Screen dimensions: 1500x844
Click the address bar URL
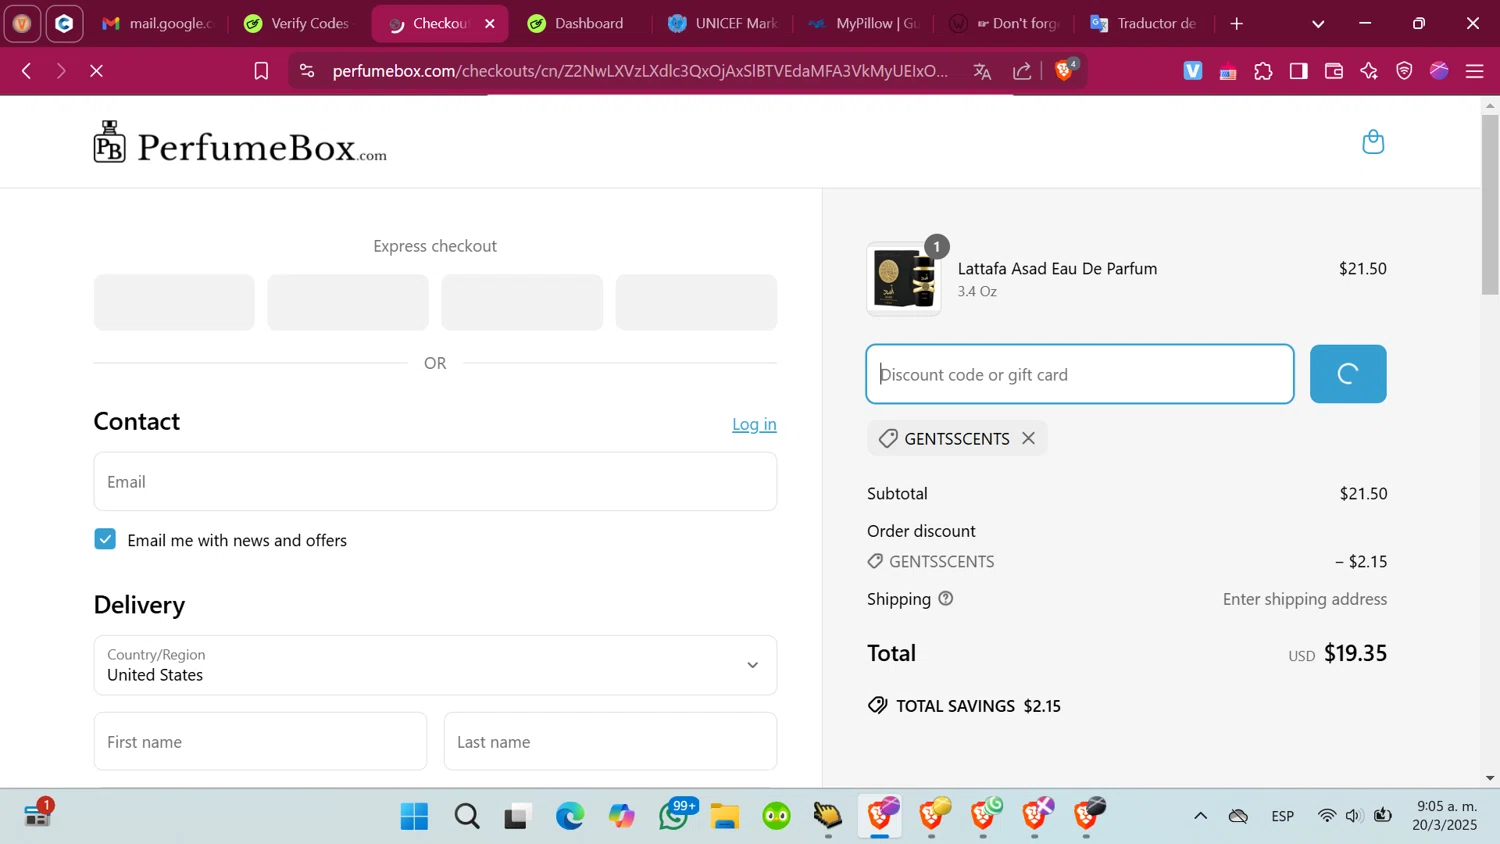(640, 71)
